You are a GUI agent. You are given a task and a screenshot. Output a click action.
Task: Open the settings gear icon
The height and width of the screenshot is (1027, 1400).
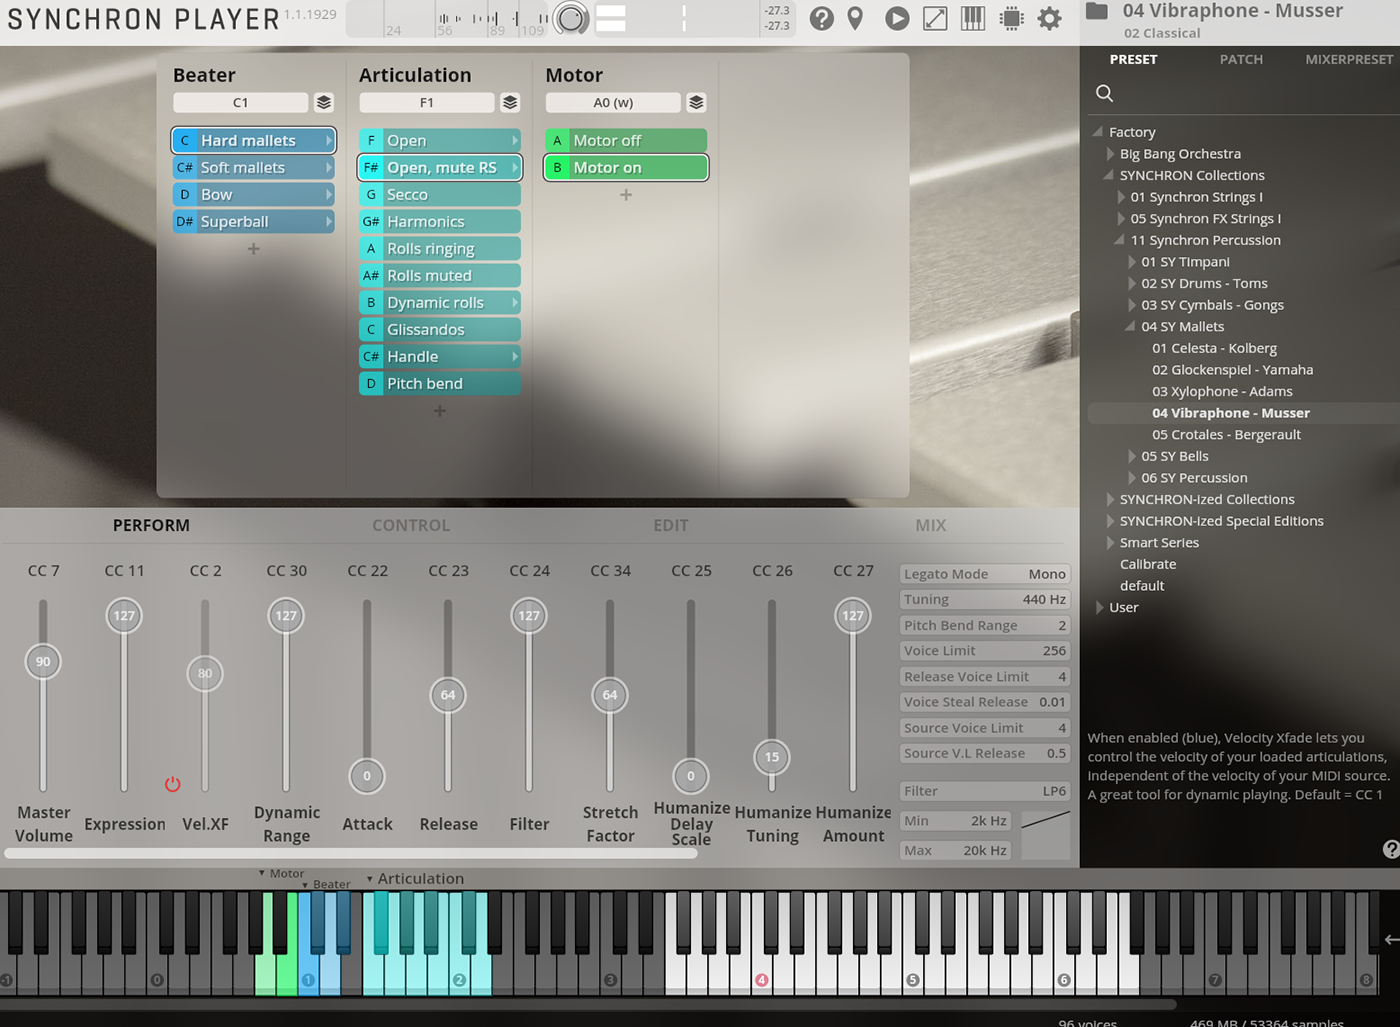1049,18
